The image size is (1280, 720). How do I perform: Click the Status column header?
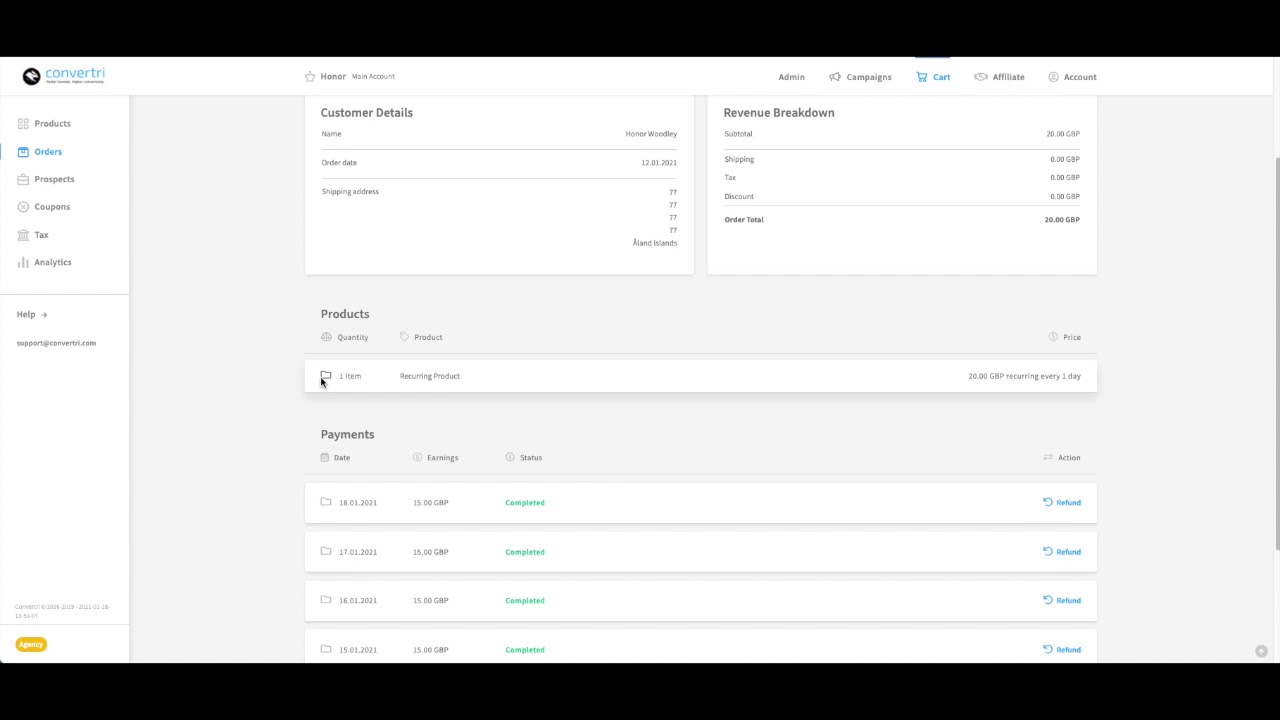[x=524, y=458]
